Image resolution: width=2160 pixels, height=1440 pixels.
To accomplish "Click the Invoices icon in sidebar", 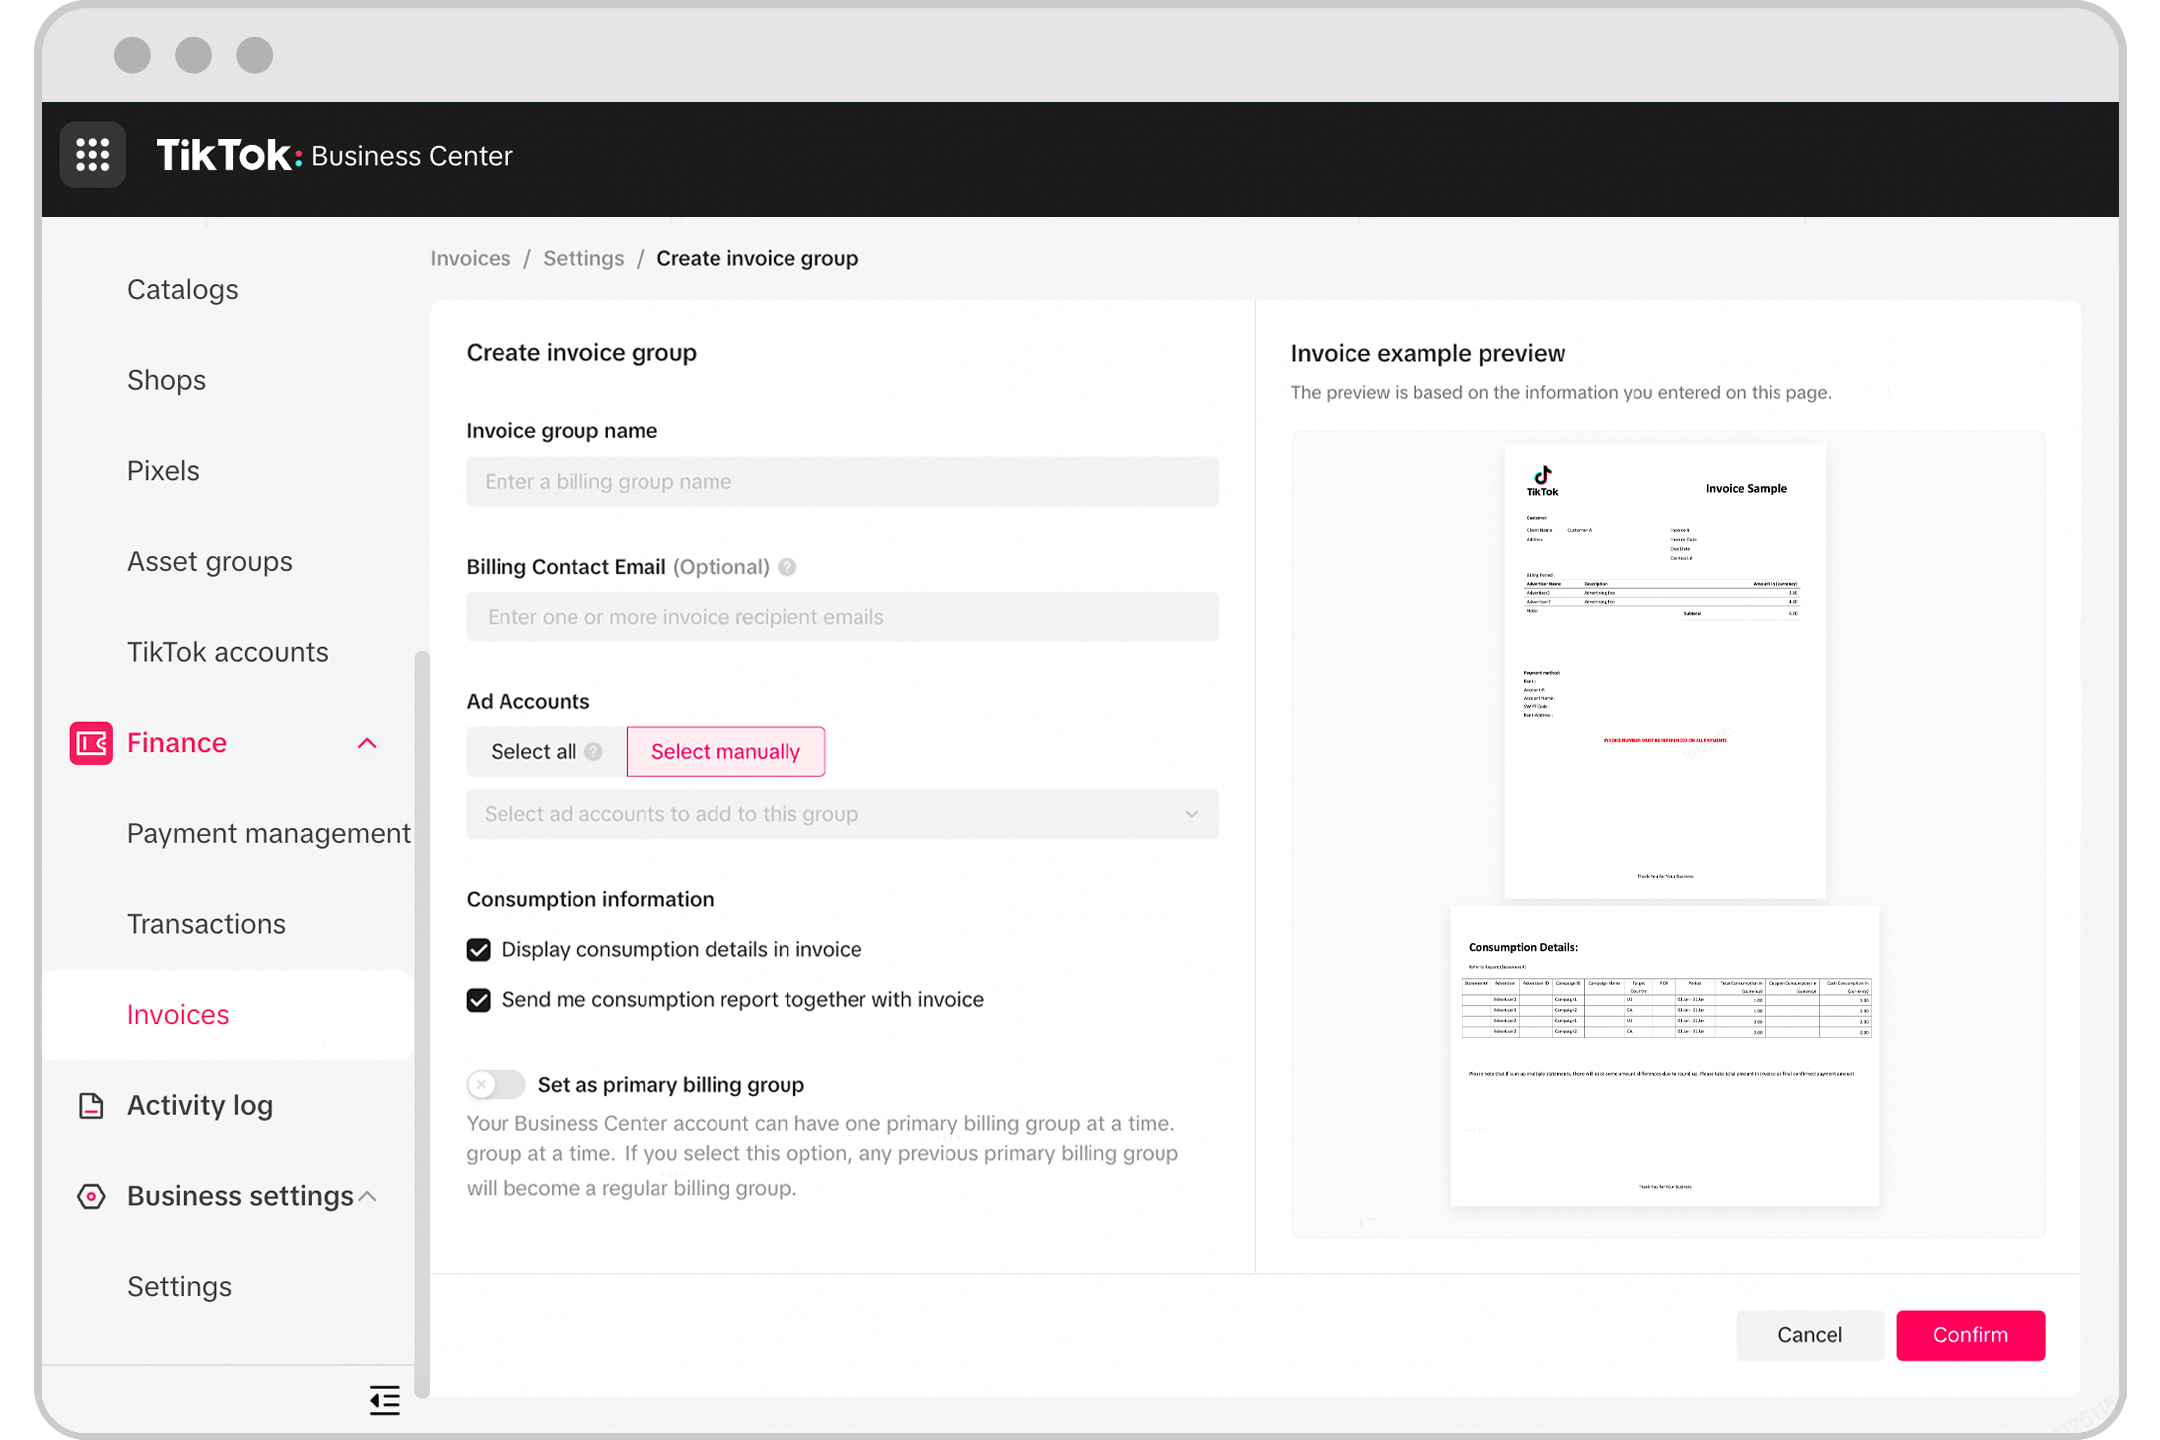I will [178, 1014].
